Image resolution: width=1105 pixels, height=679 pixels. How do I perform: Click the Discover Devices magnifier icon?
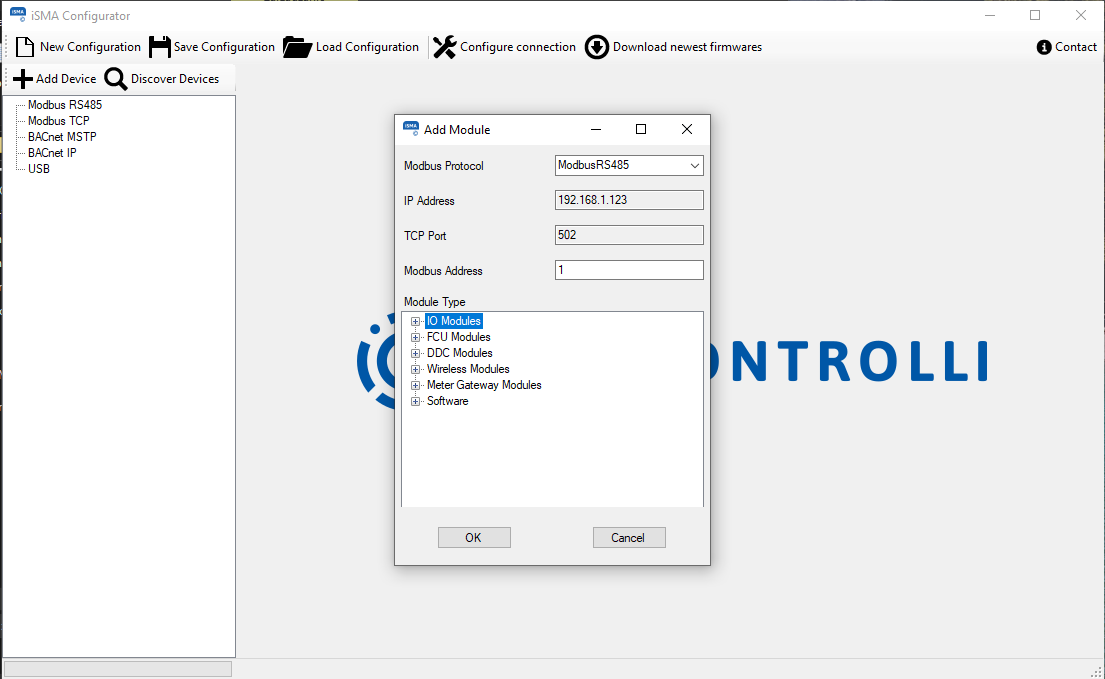pyautogui.click(x=115, y=79)
